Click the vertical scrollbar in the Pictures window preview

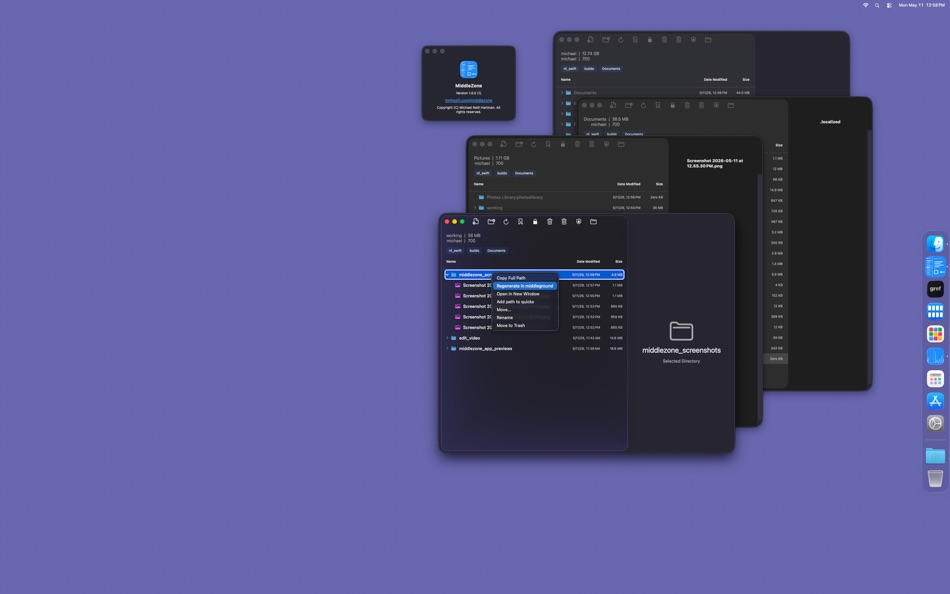click(x=759, y=297)
